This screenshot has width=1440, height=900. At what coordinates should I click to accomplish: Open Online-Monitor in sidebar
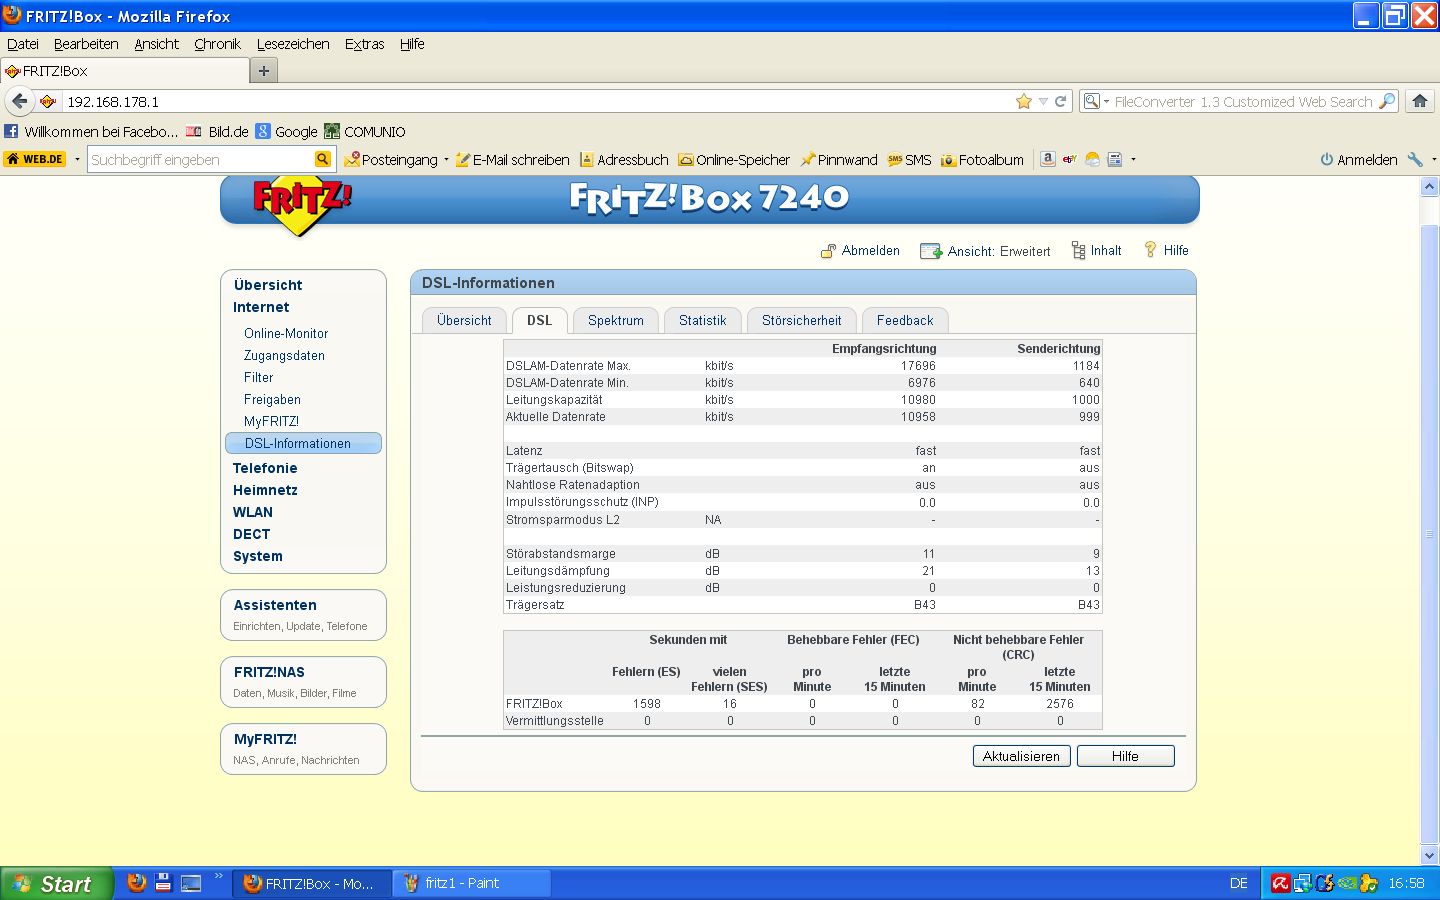(x=286, y=333)
